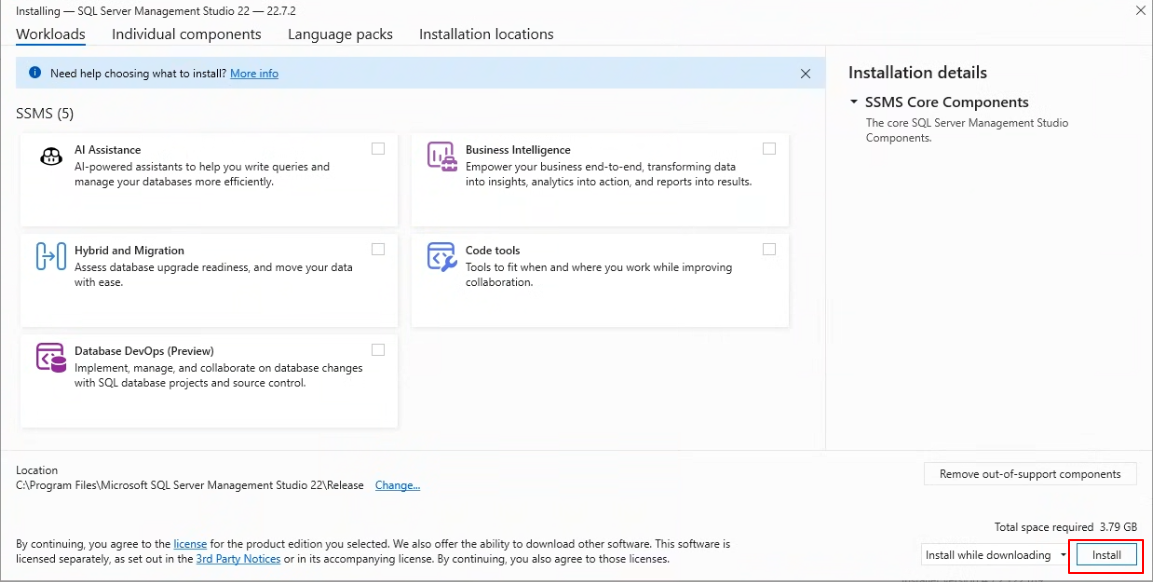Click the Hybrid and Migration workload icon

(x=51, y=257)
